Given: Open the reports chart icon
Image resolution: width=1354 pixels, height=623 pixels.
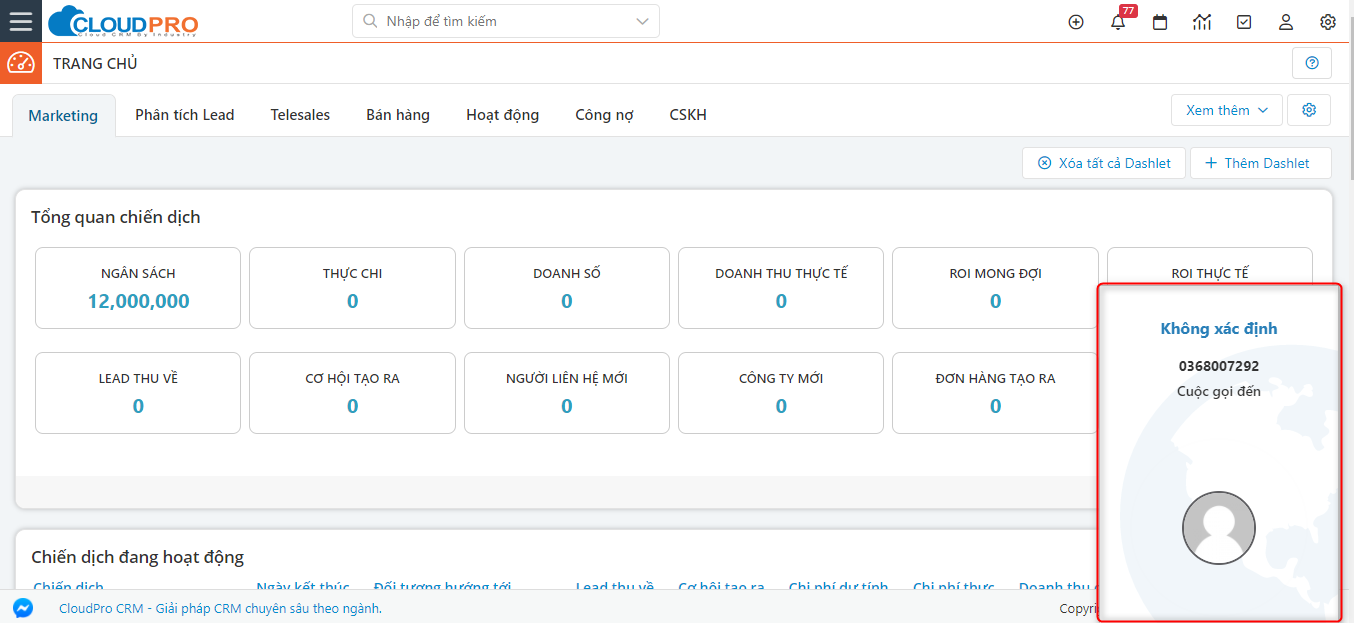Looking at the screenshot, I should click(1202, 22).
